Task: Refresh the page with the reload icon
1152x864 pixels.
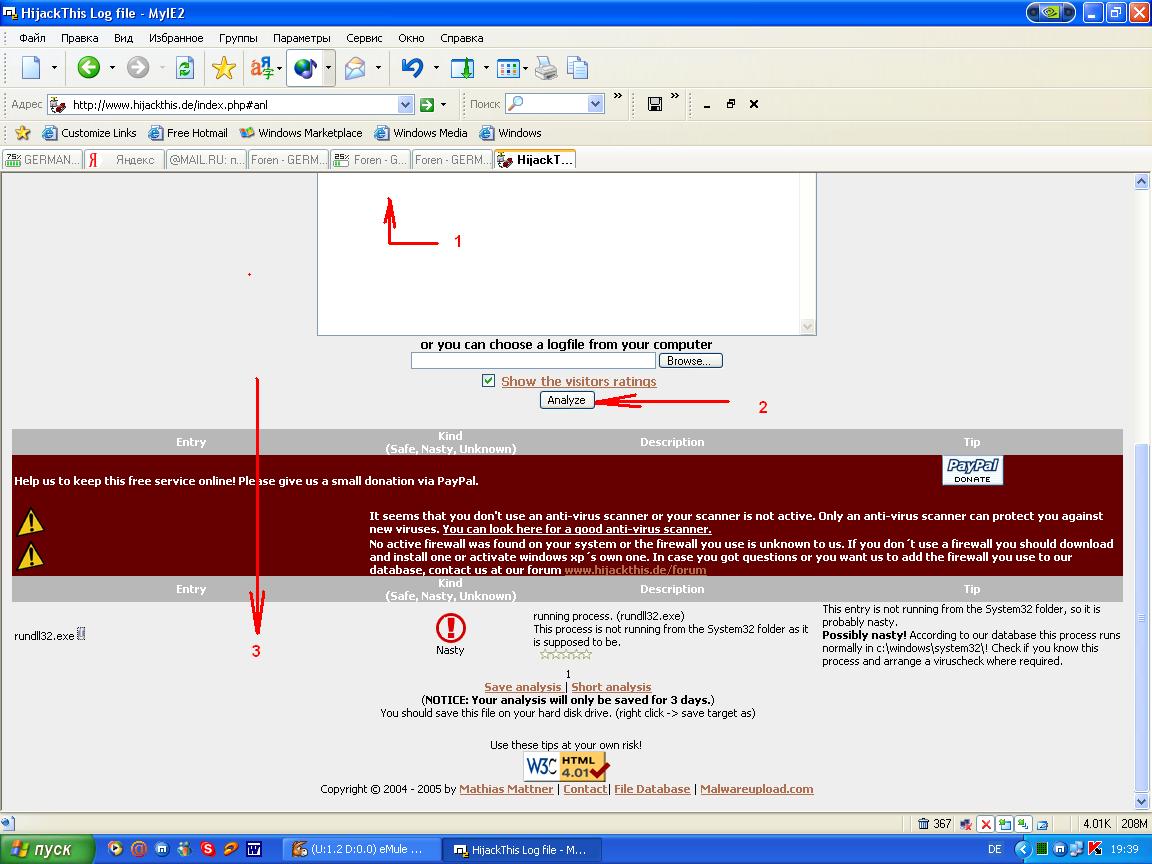Action: click(184, 68)
